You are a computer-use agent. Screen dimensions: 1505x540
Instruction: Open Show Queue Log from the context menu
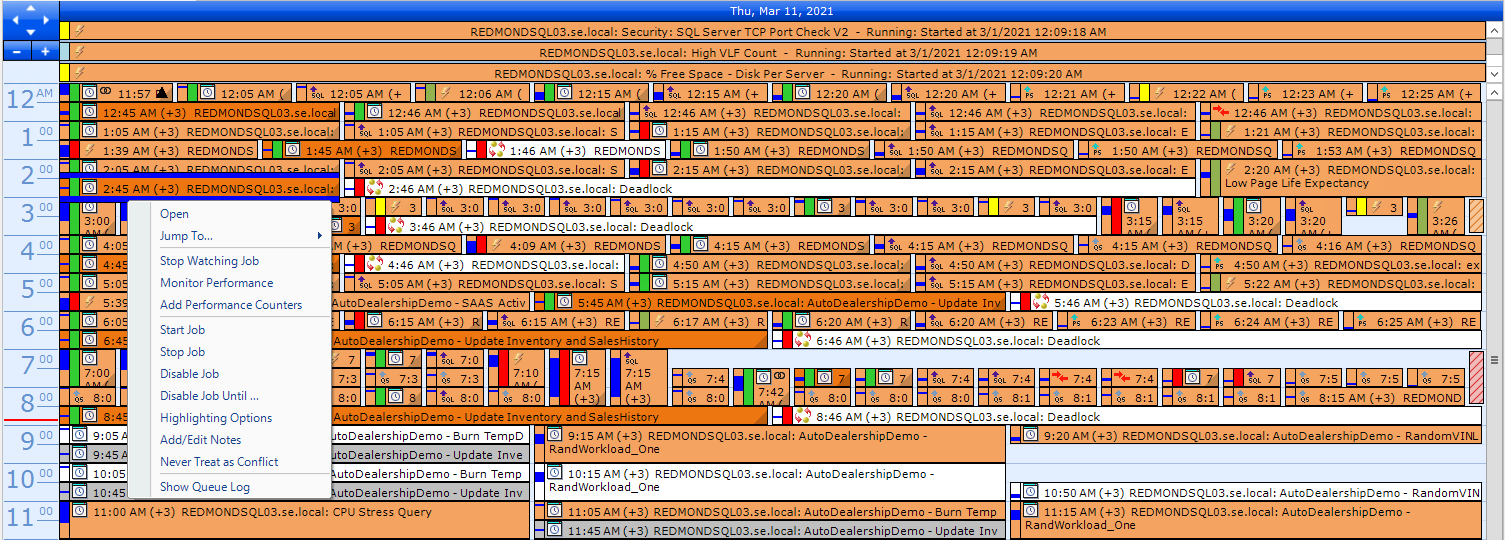coord(205,487)
